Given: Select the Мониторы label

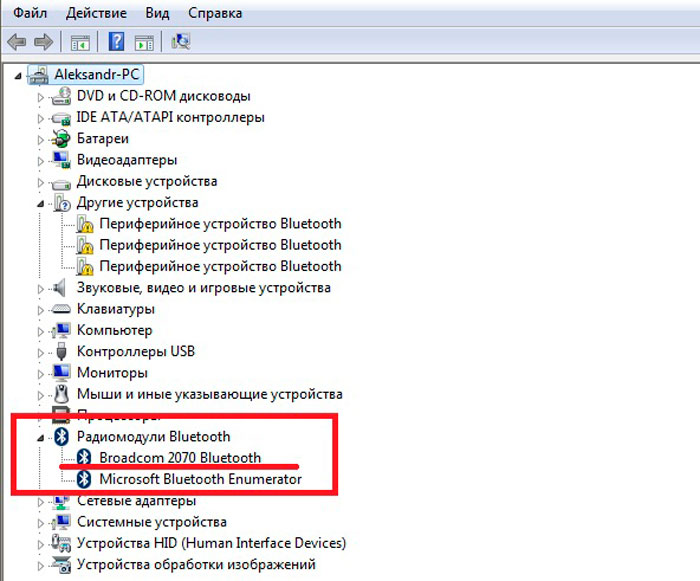Looking at the screenshot, I should [x=112, y=373].
